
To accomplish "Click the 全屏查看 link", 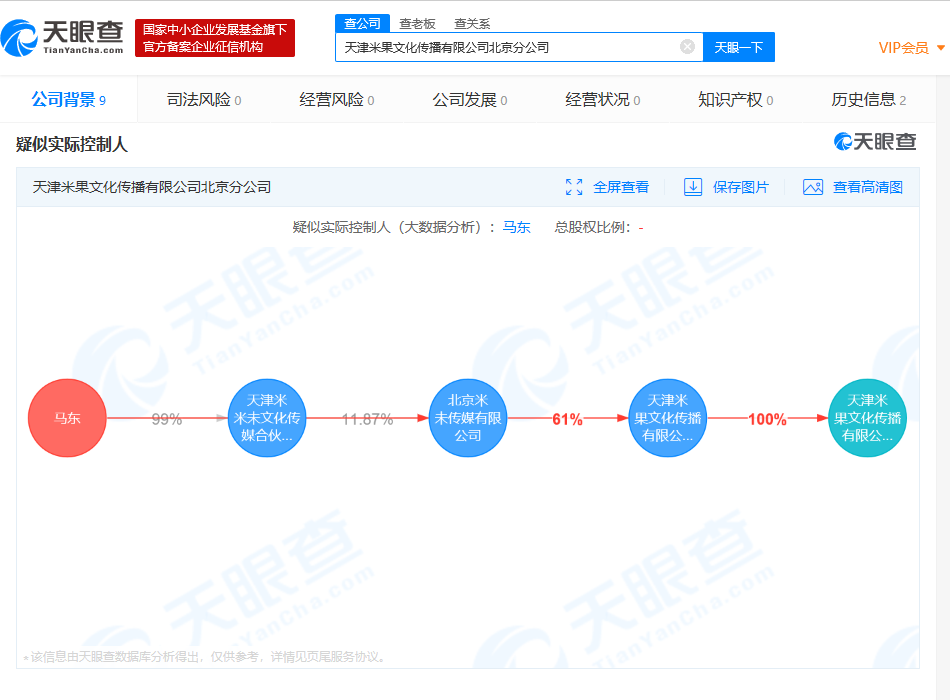I will click(x=620, y=187).
